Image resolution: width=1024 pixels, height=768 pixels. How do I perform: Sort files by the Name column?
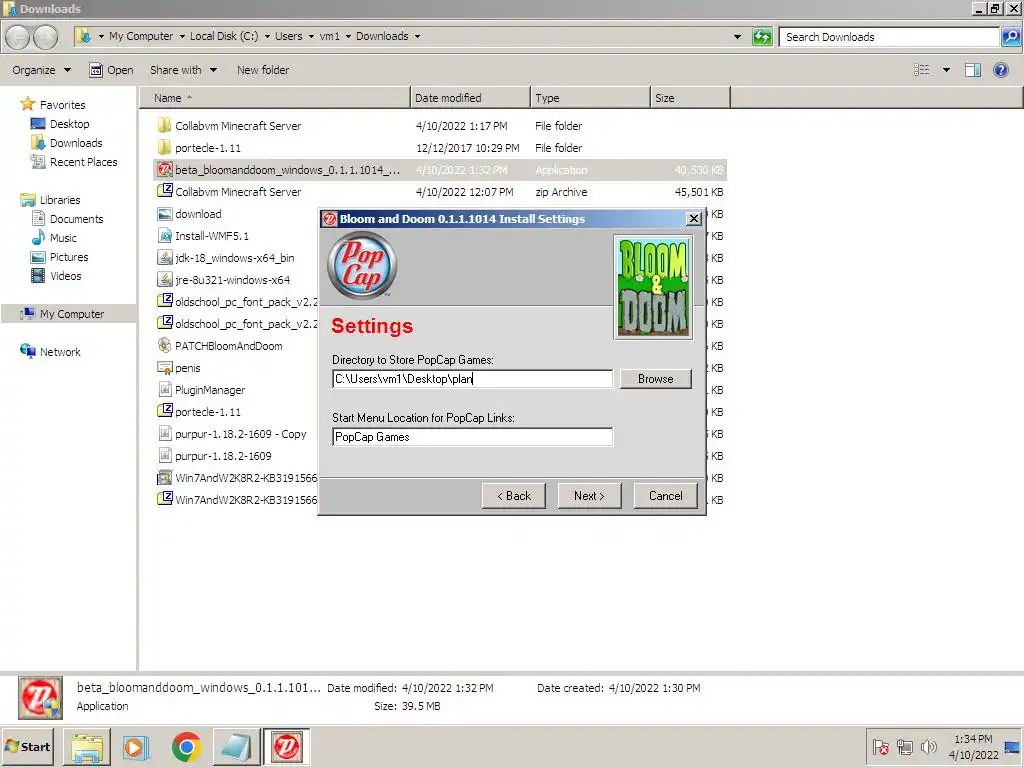coord(275,97)
